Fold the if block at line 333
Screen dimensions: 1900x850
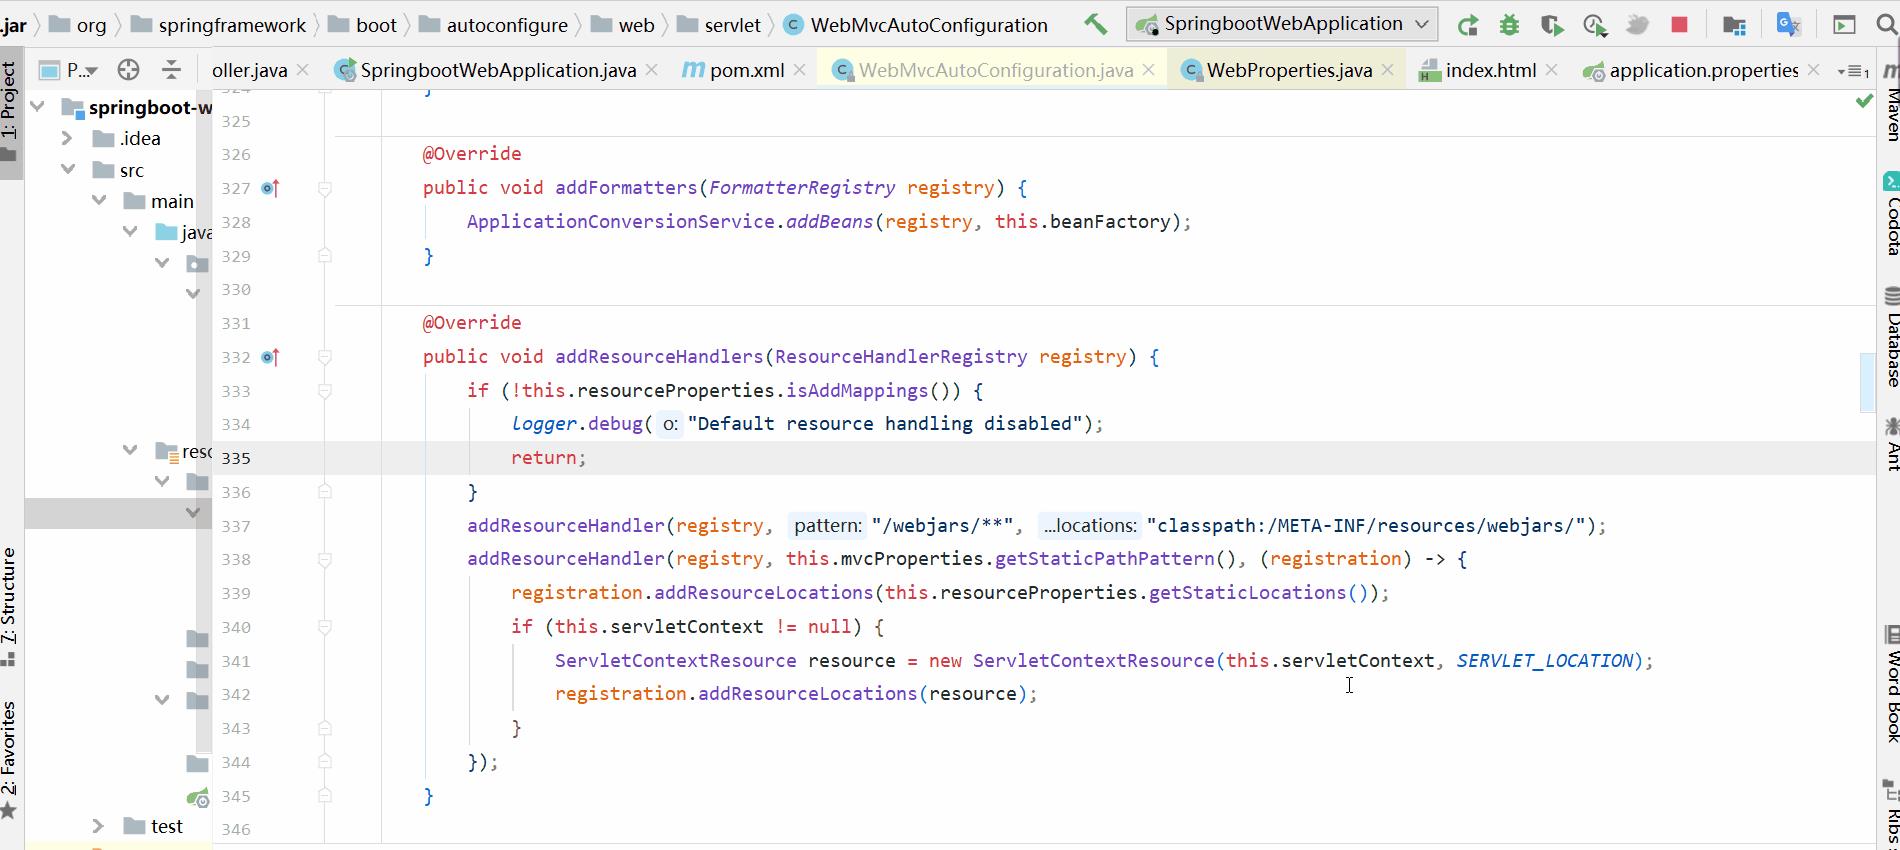tap(325, 391)
